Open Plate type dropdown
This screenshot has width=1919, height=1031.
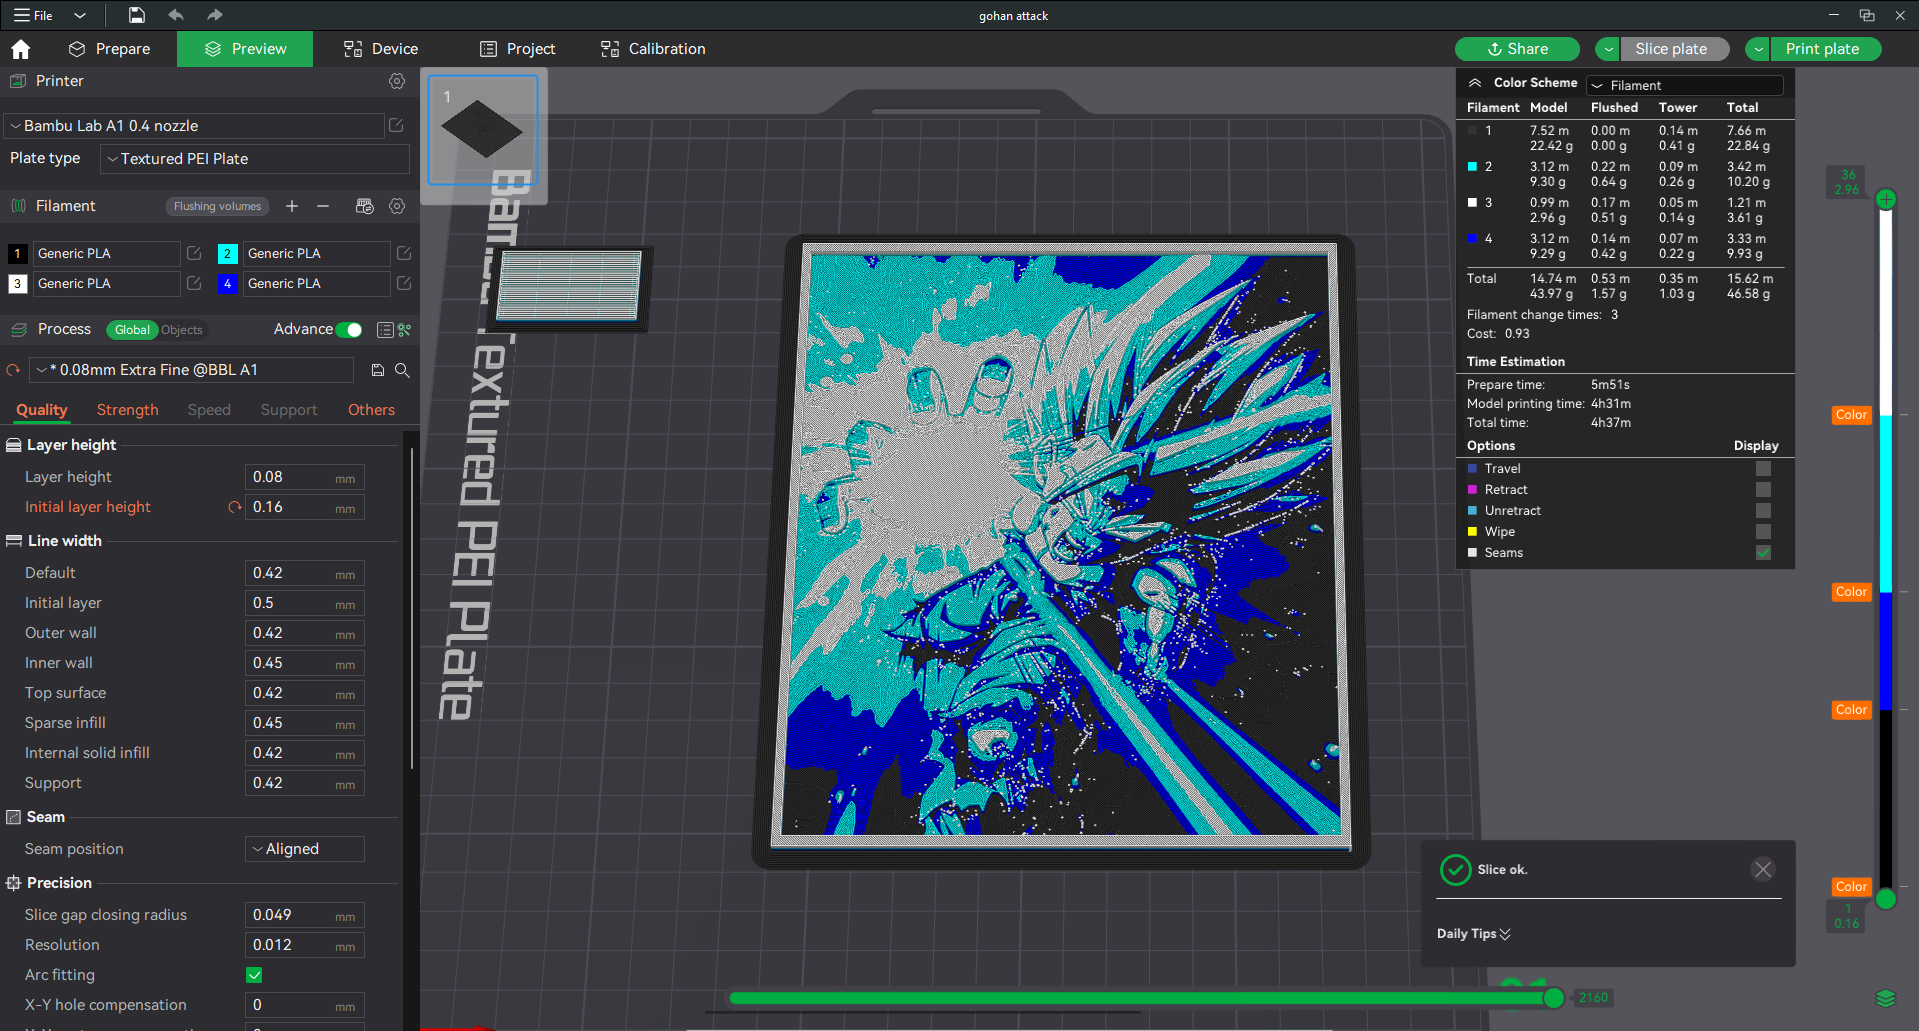255,159
